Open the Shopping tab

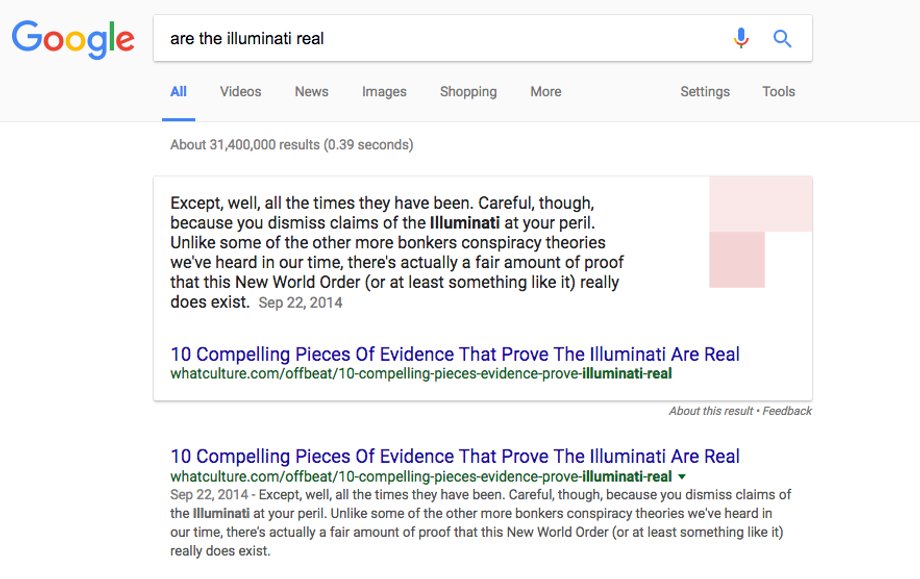tap(468, 92)
